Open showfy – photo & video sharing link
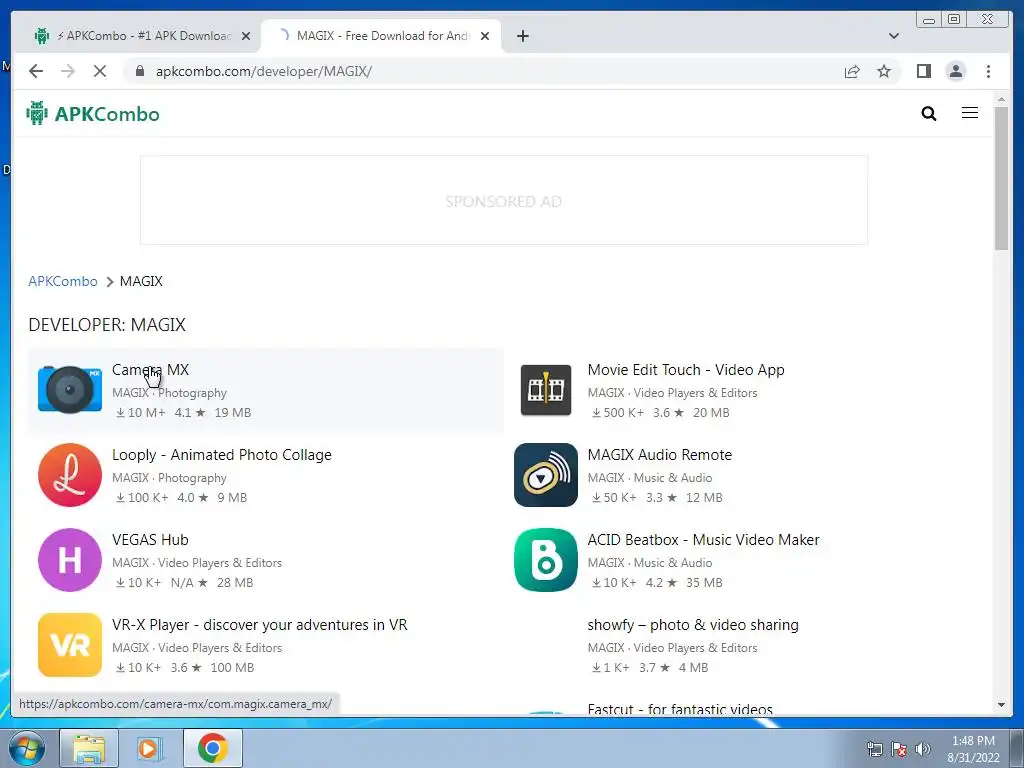This screenshot has height=768, width=1024. pos(693,624)
